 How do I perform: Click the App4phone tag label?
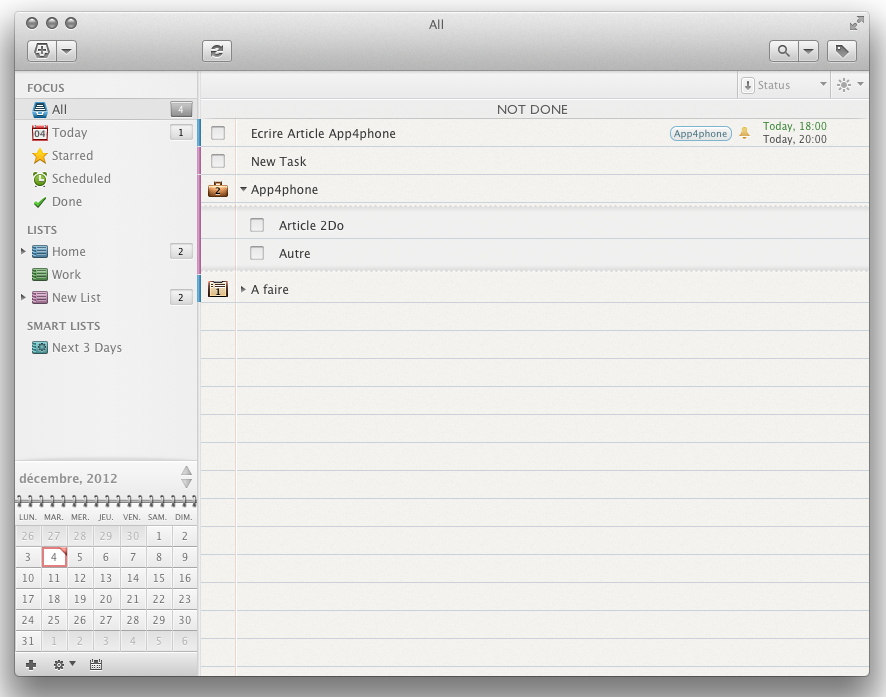[700, 133]
